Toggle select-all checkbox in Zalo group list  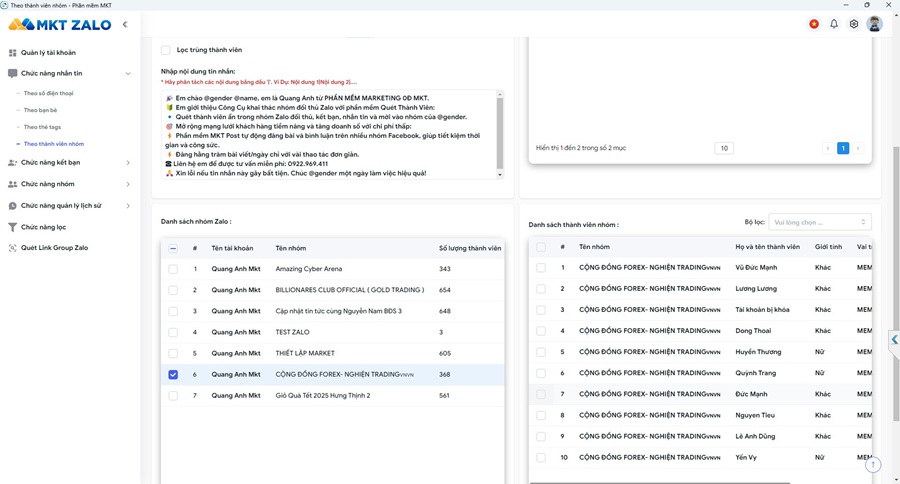[173, 249]
